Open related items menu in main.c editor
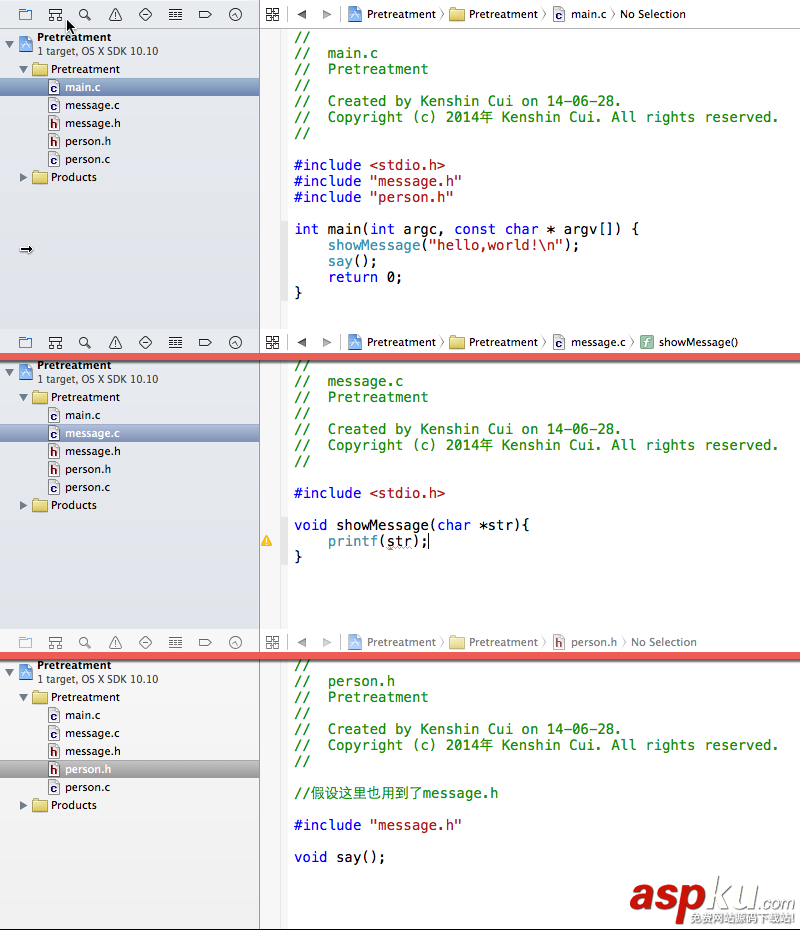The image size is (800, 930). pos(272,14)
